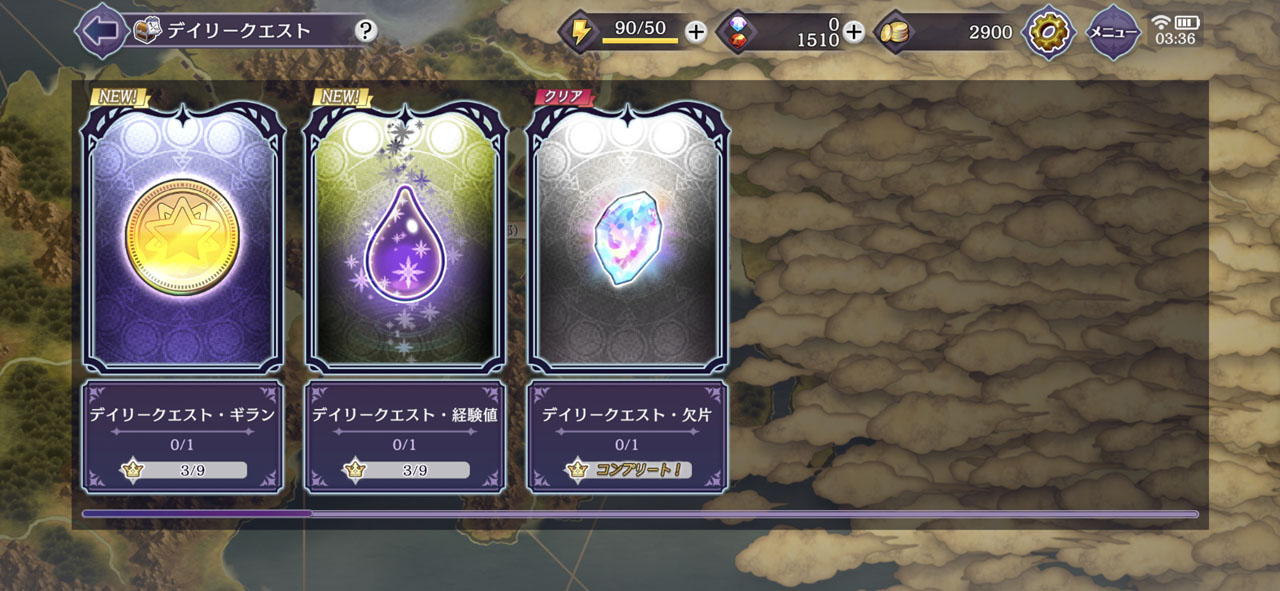Open the gear settings icon
The width and height of the screenshot is (1280, 591).
[1050, 32]
